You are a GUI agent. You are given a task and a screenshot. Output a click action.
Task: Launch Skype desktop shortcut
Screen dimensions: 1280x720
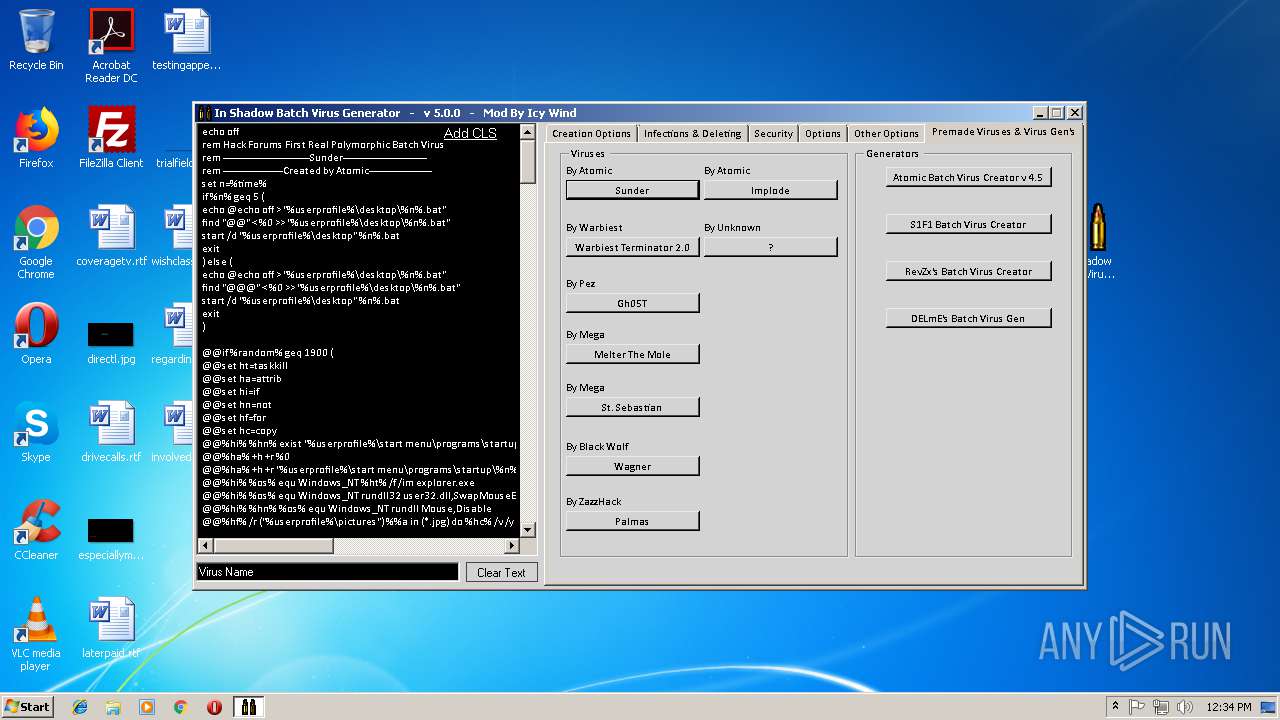tap(36, 432)
